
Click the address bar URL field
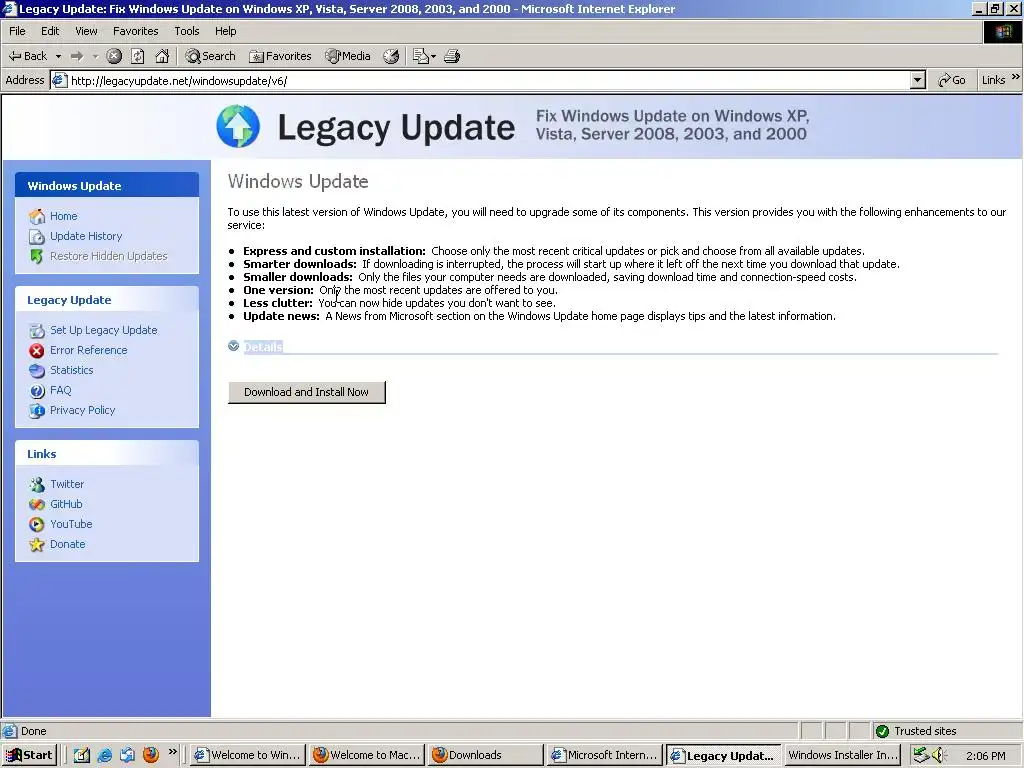click(480, 81)
